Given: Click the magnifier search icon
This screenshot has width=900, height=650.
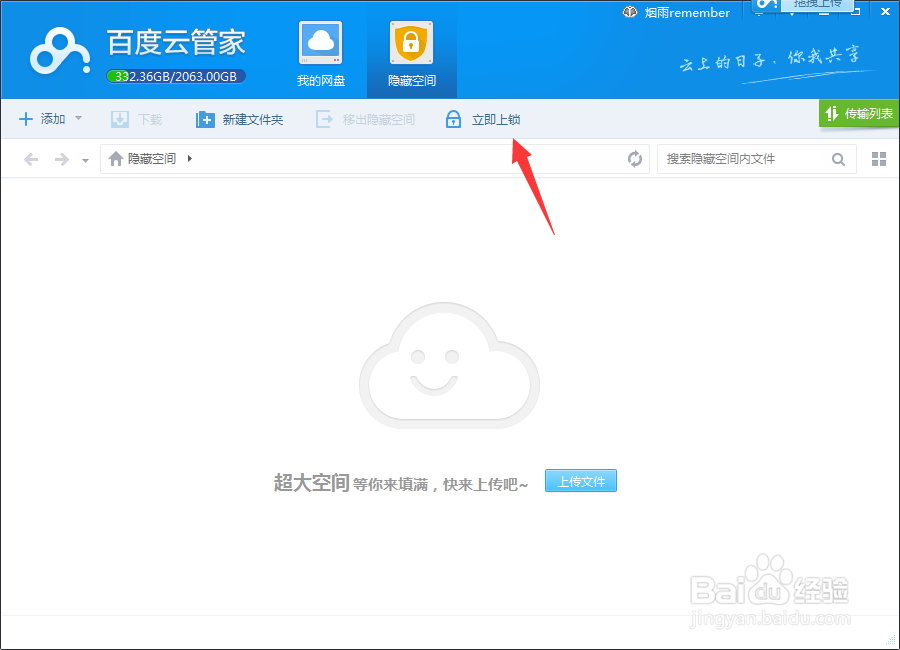Looking at the screenshot, I should pyautogui.click(x=839, y=160).
